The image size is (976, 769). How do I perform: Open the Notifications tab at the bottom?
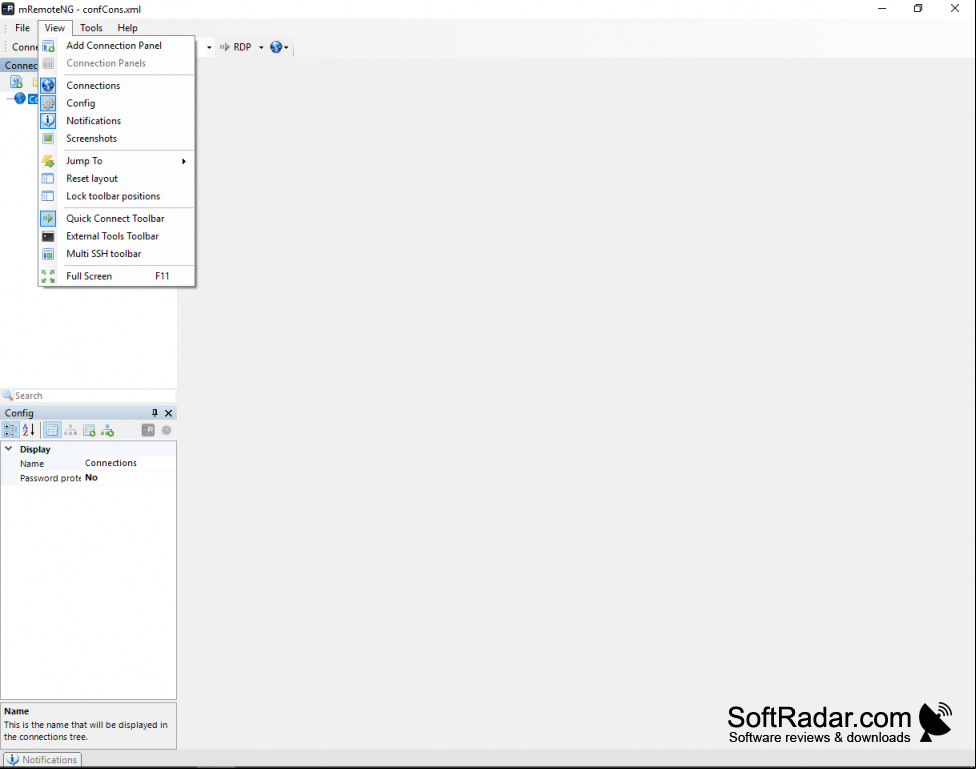point(42,760)
